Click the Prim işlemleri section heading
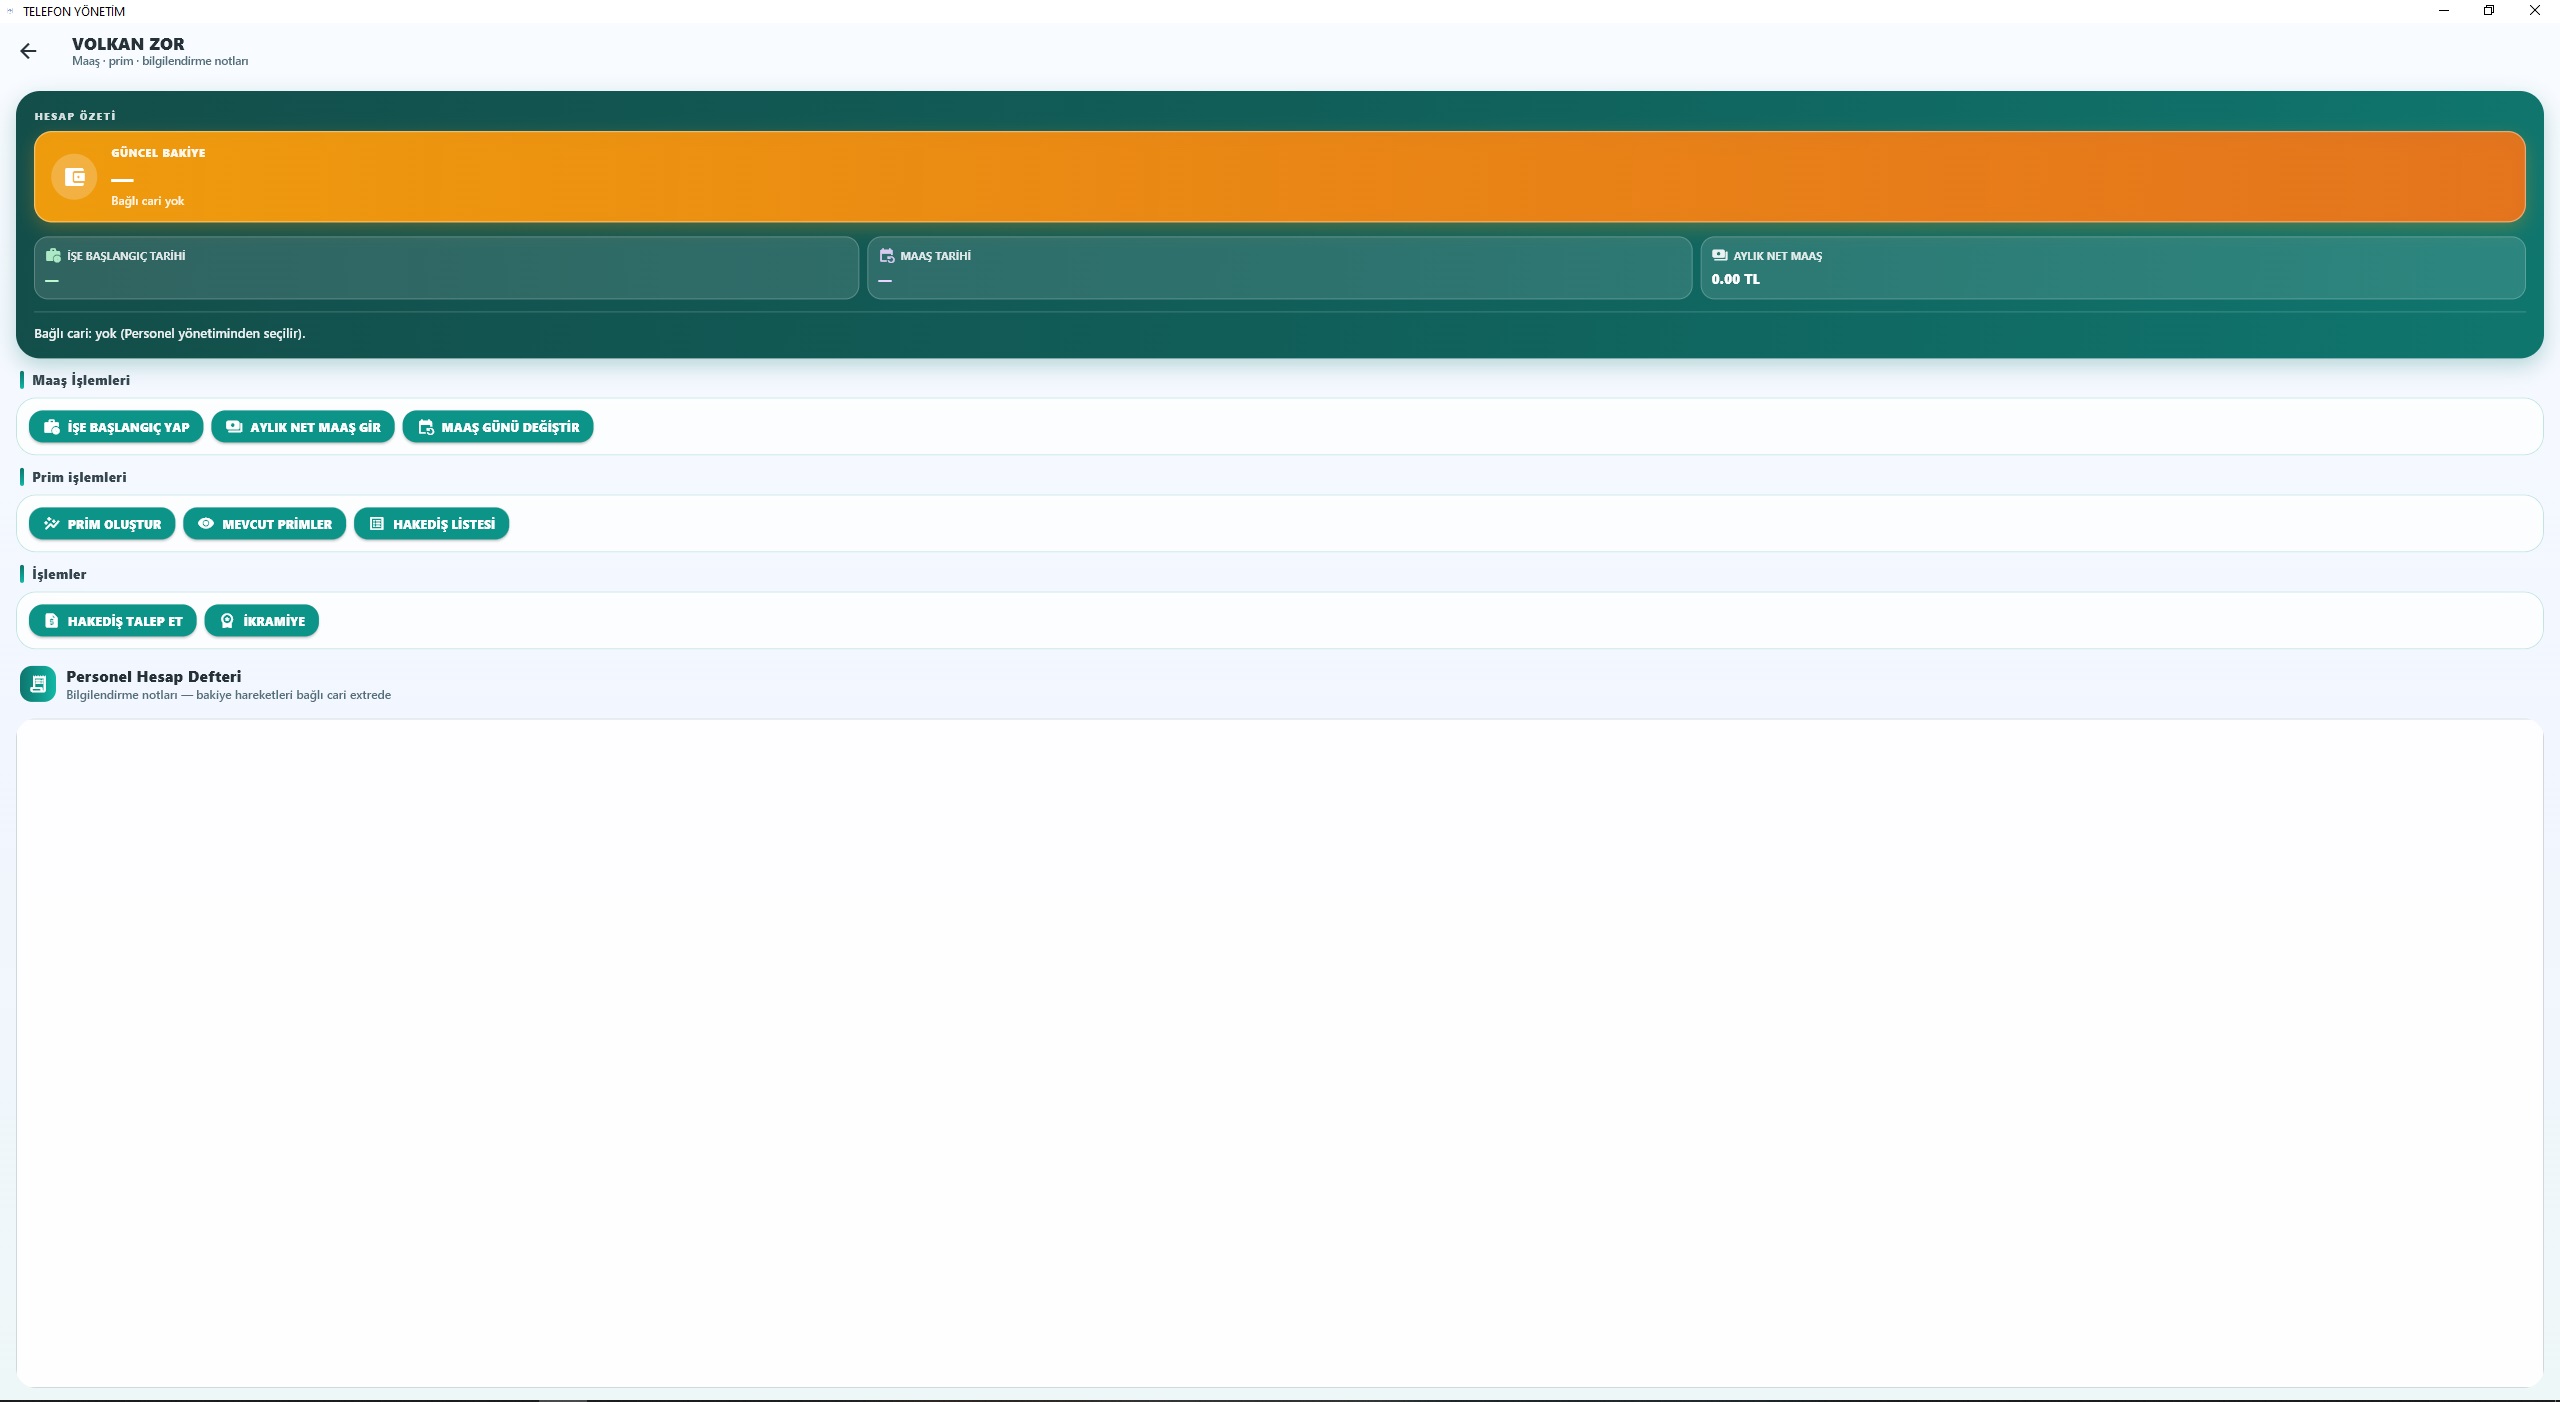 pyautogui.click(x=79, y=477)
